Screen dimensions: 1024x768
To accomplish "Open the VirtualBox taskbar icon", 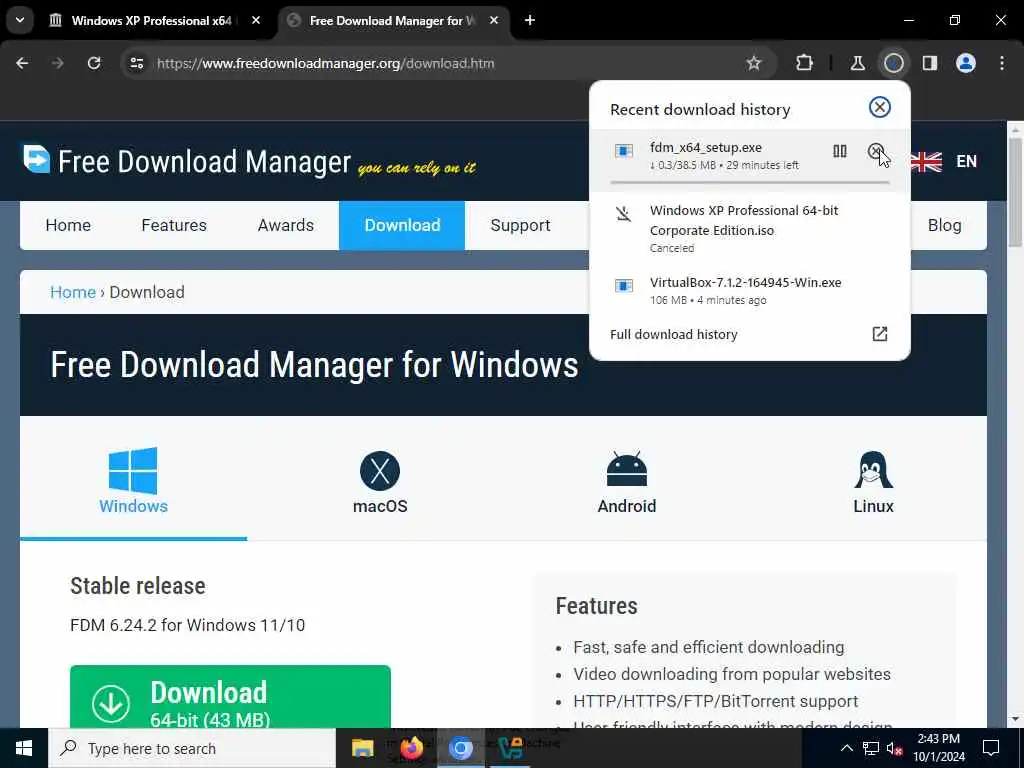I will pos(510,748).
